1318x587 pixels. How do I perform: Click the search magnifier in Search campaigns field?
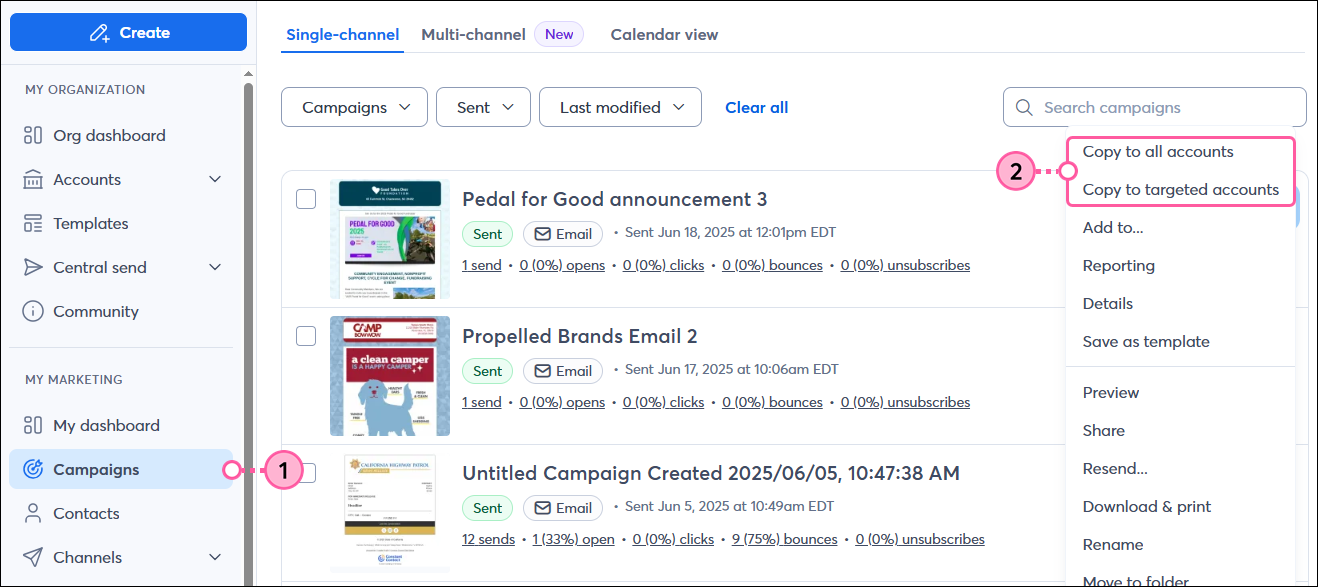(x=1023, y=107)
